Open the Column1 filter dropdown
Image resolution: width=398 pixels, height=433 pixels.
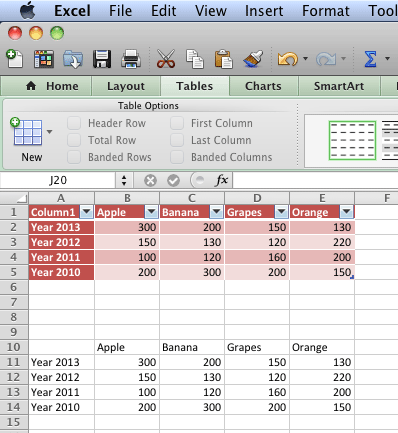(x=87, y=212)
